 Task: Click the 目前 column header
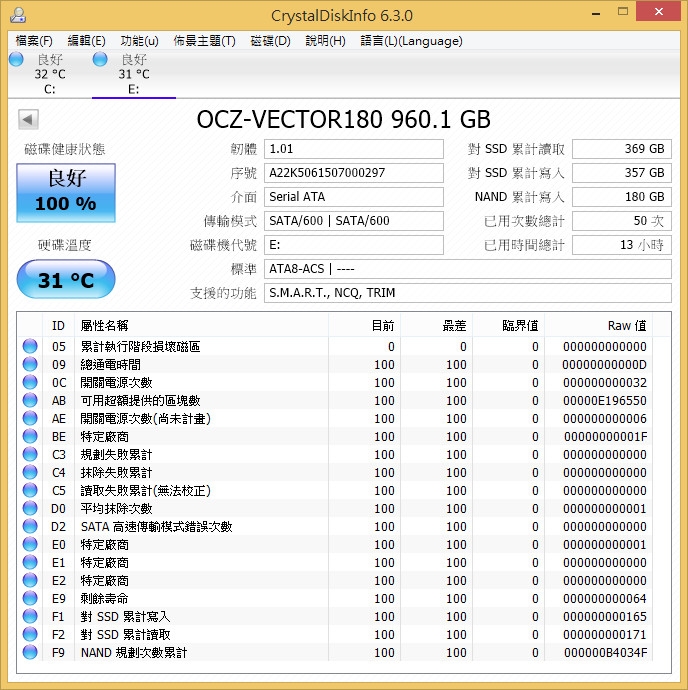click(x=364, y=326)
